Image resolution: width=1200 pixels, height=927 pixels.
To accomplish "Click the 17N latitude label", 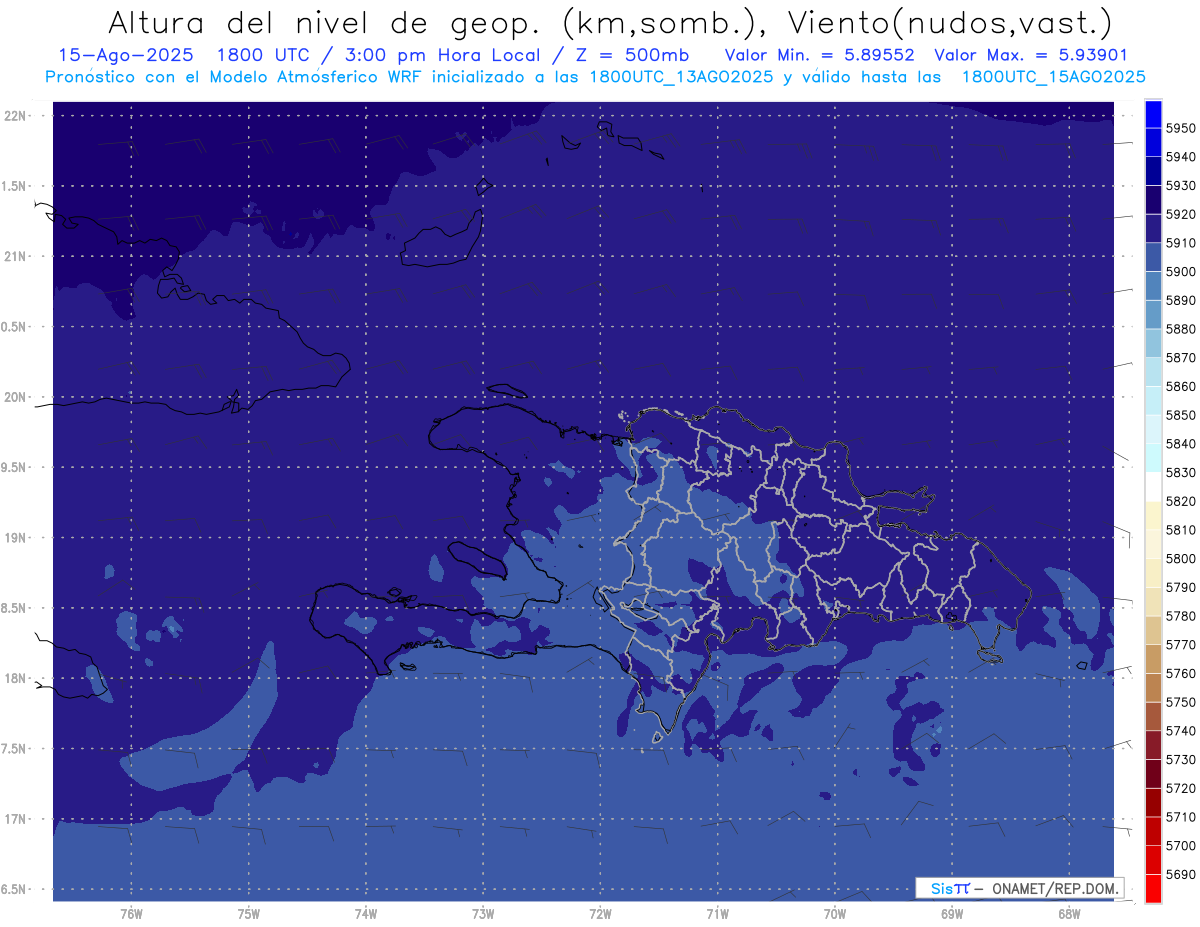I will pos(15,819).
